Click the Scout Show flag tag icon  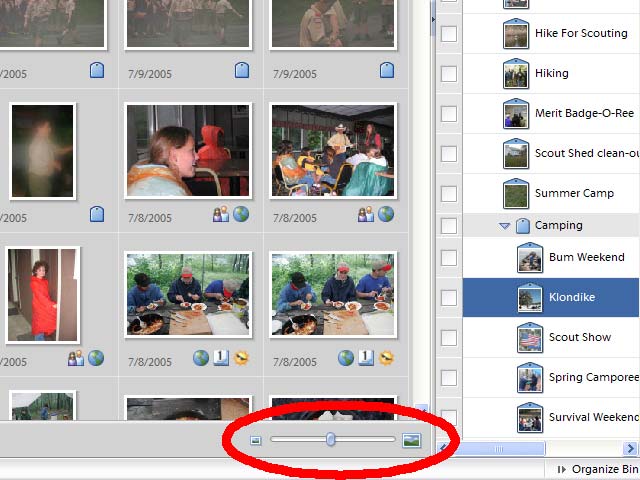(530, 338)
